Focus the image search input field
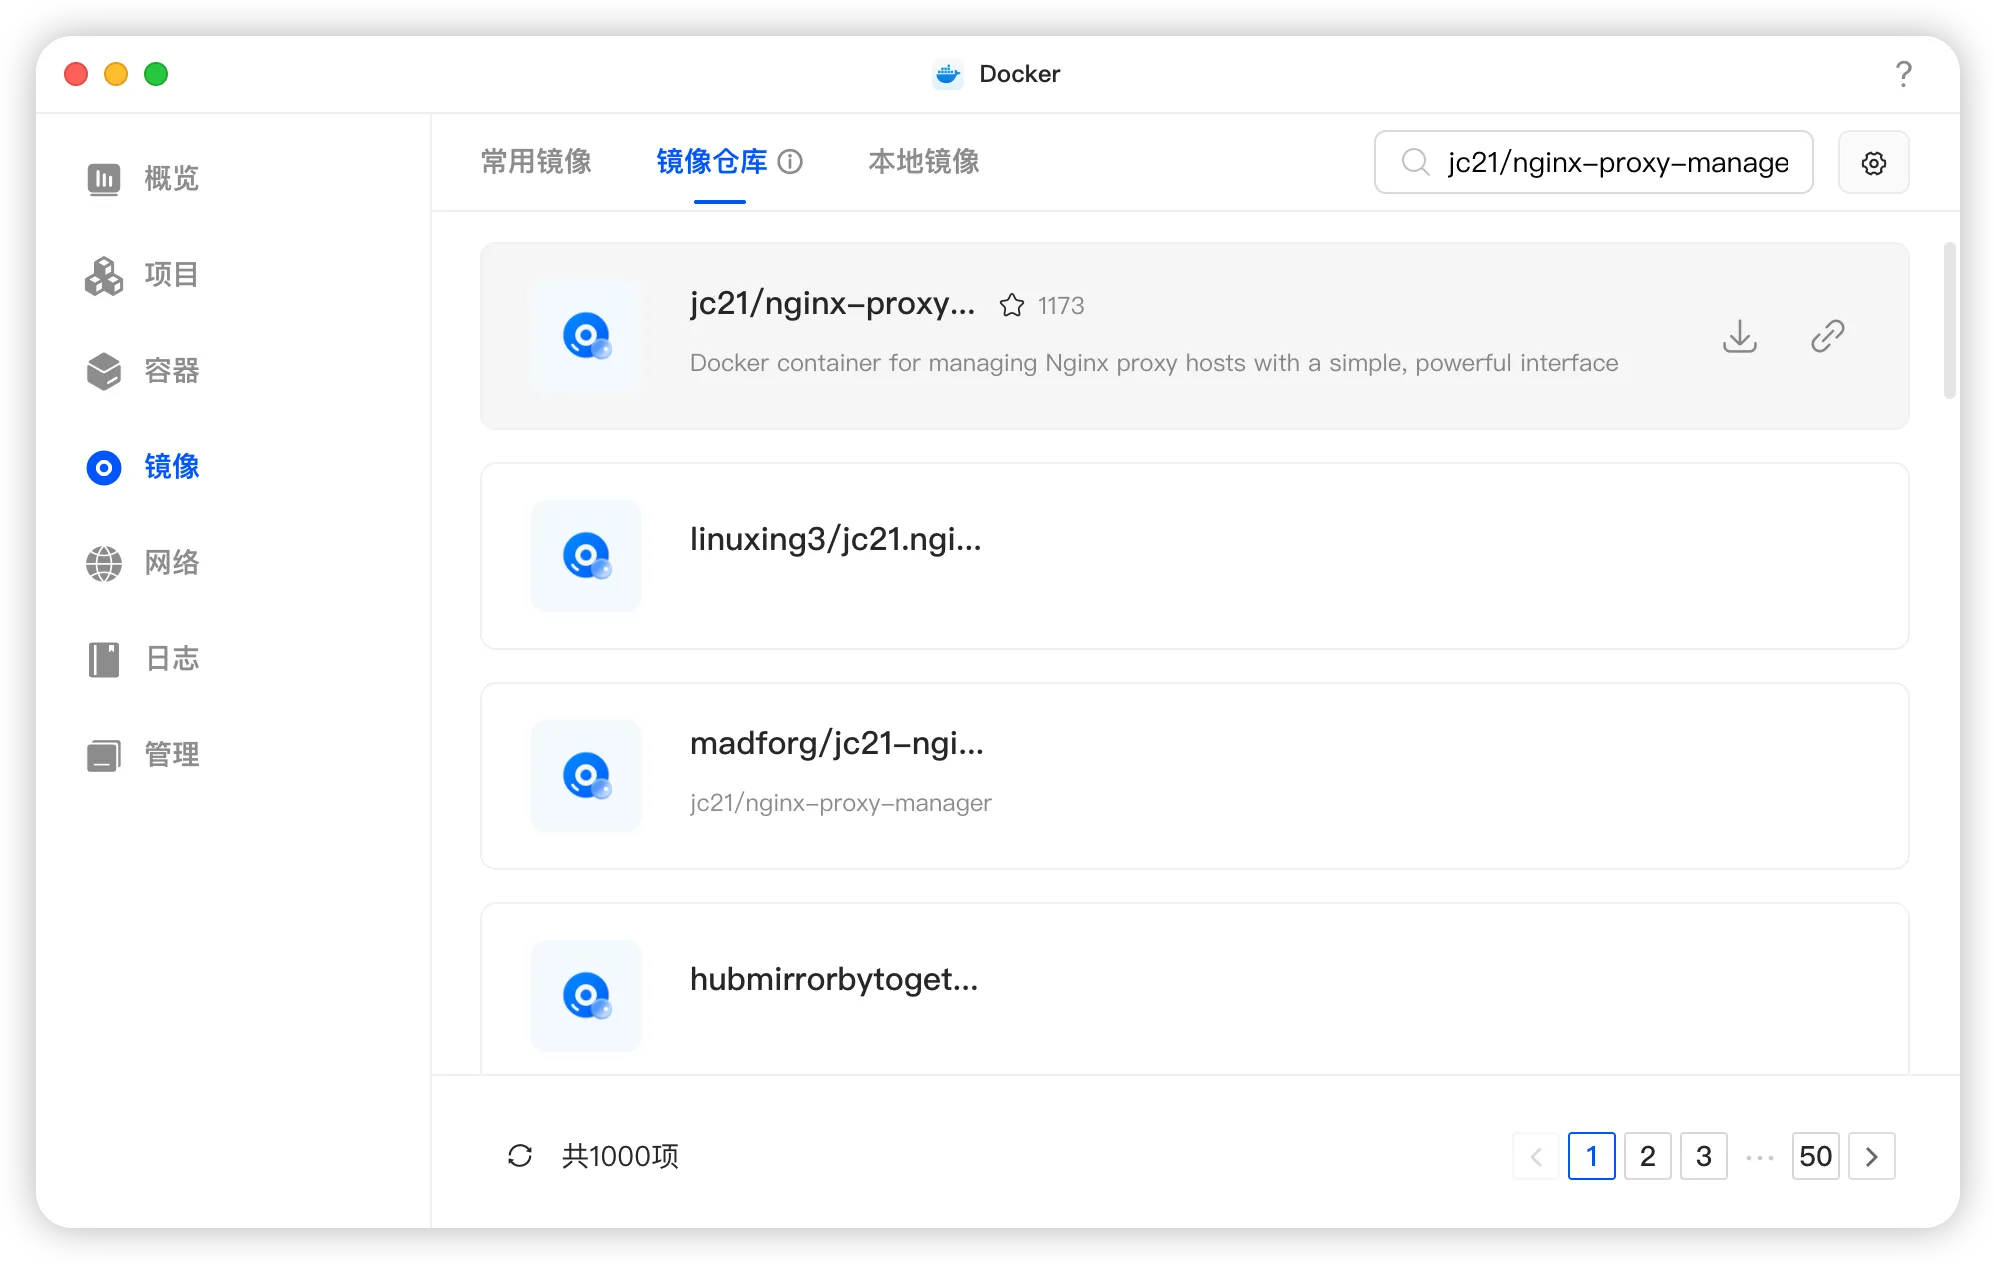1996x1264 pixels. 1594,162
